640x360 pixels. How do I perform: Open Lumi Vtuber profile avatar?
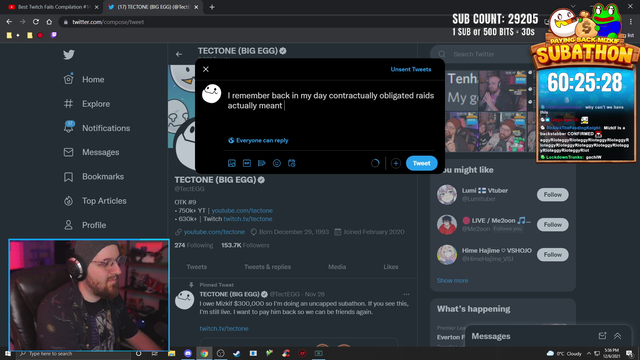[447, 195]
